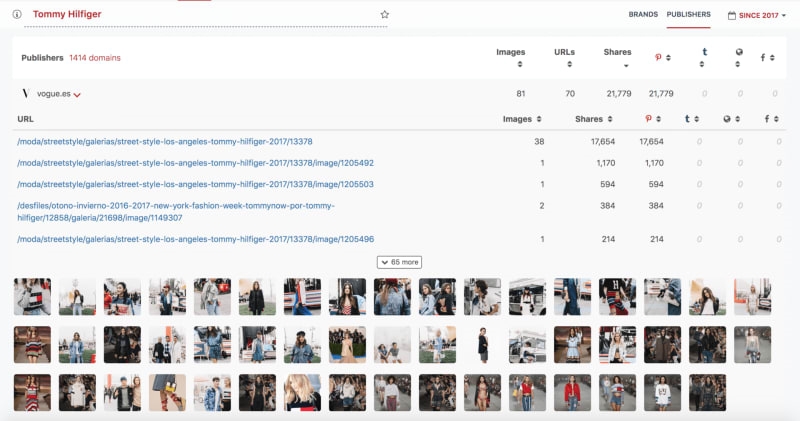Expand the 65 more URLs button

(399, 262)
